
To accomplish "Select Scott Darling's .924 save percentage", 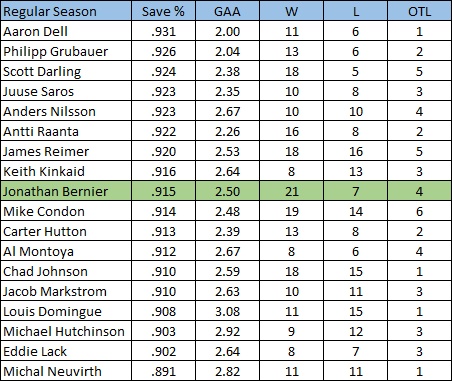I will click(x=163, y=71).
